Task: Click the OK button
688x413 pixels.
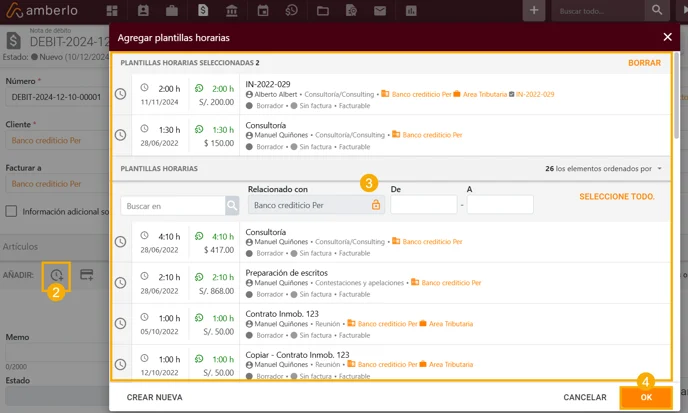Action: pyautogui.click(x=646, y=397)
